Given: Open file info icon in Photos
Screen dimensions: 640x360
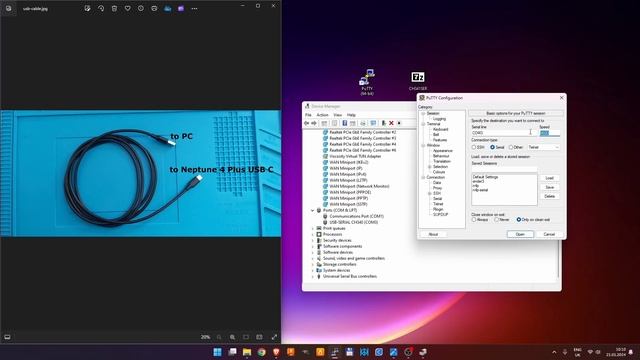Looking at the screenshot, I should (141, 8).
